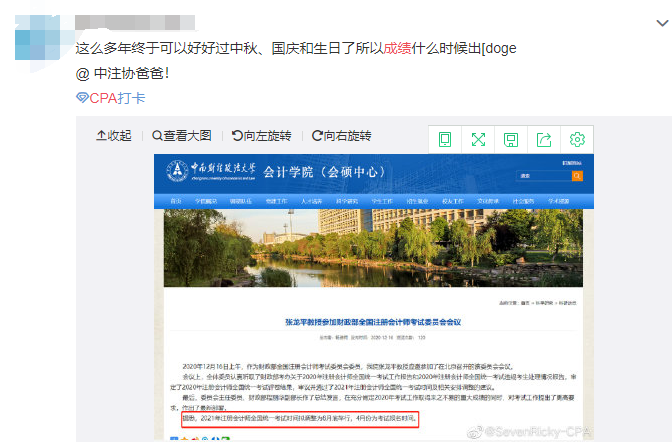Open larger image via 查看大图

click(x=181, y=136)
